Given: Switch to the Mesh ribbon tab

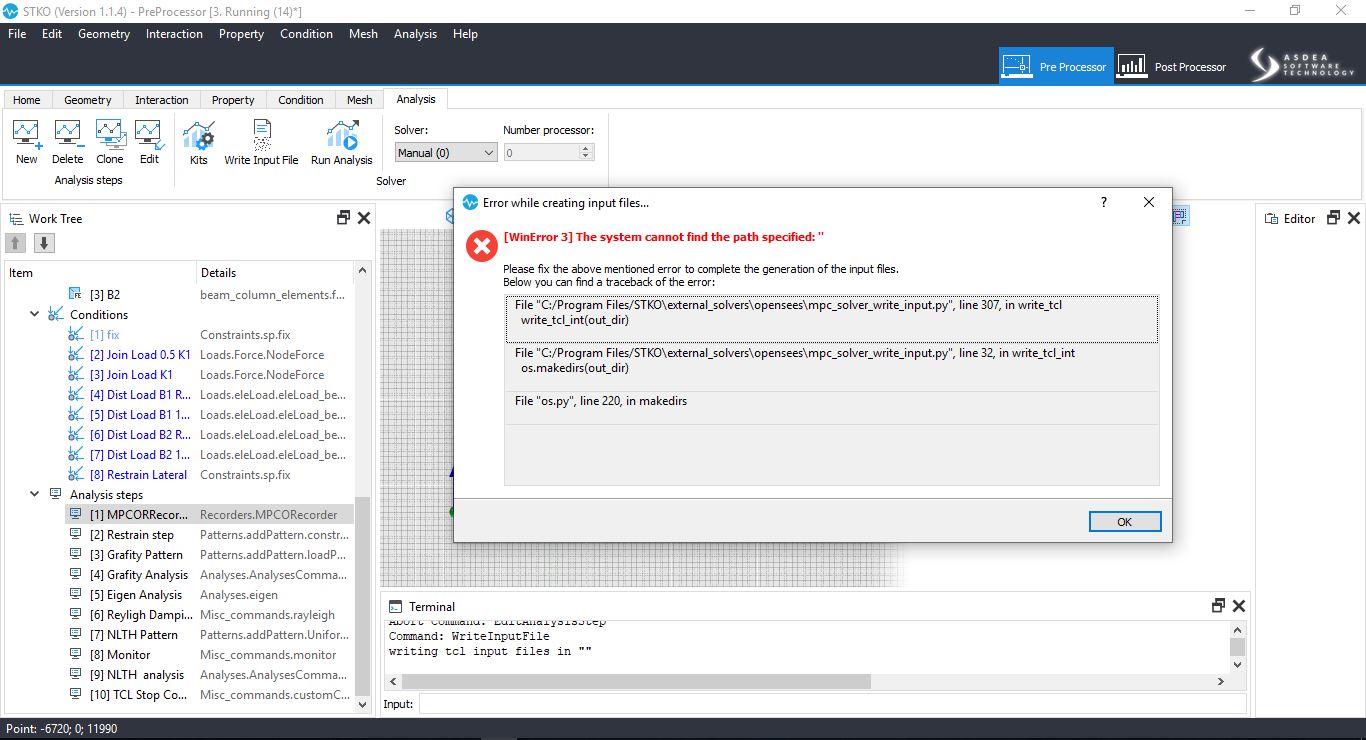Looking at the screenshot, I should tap(360, 100).
